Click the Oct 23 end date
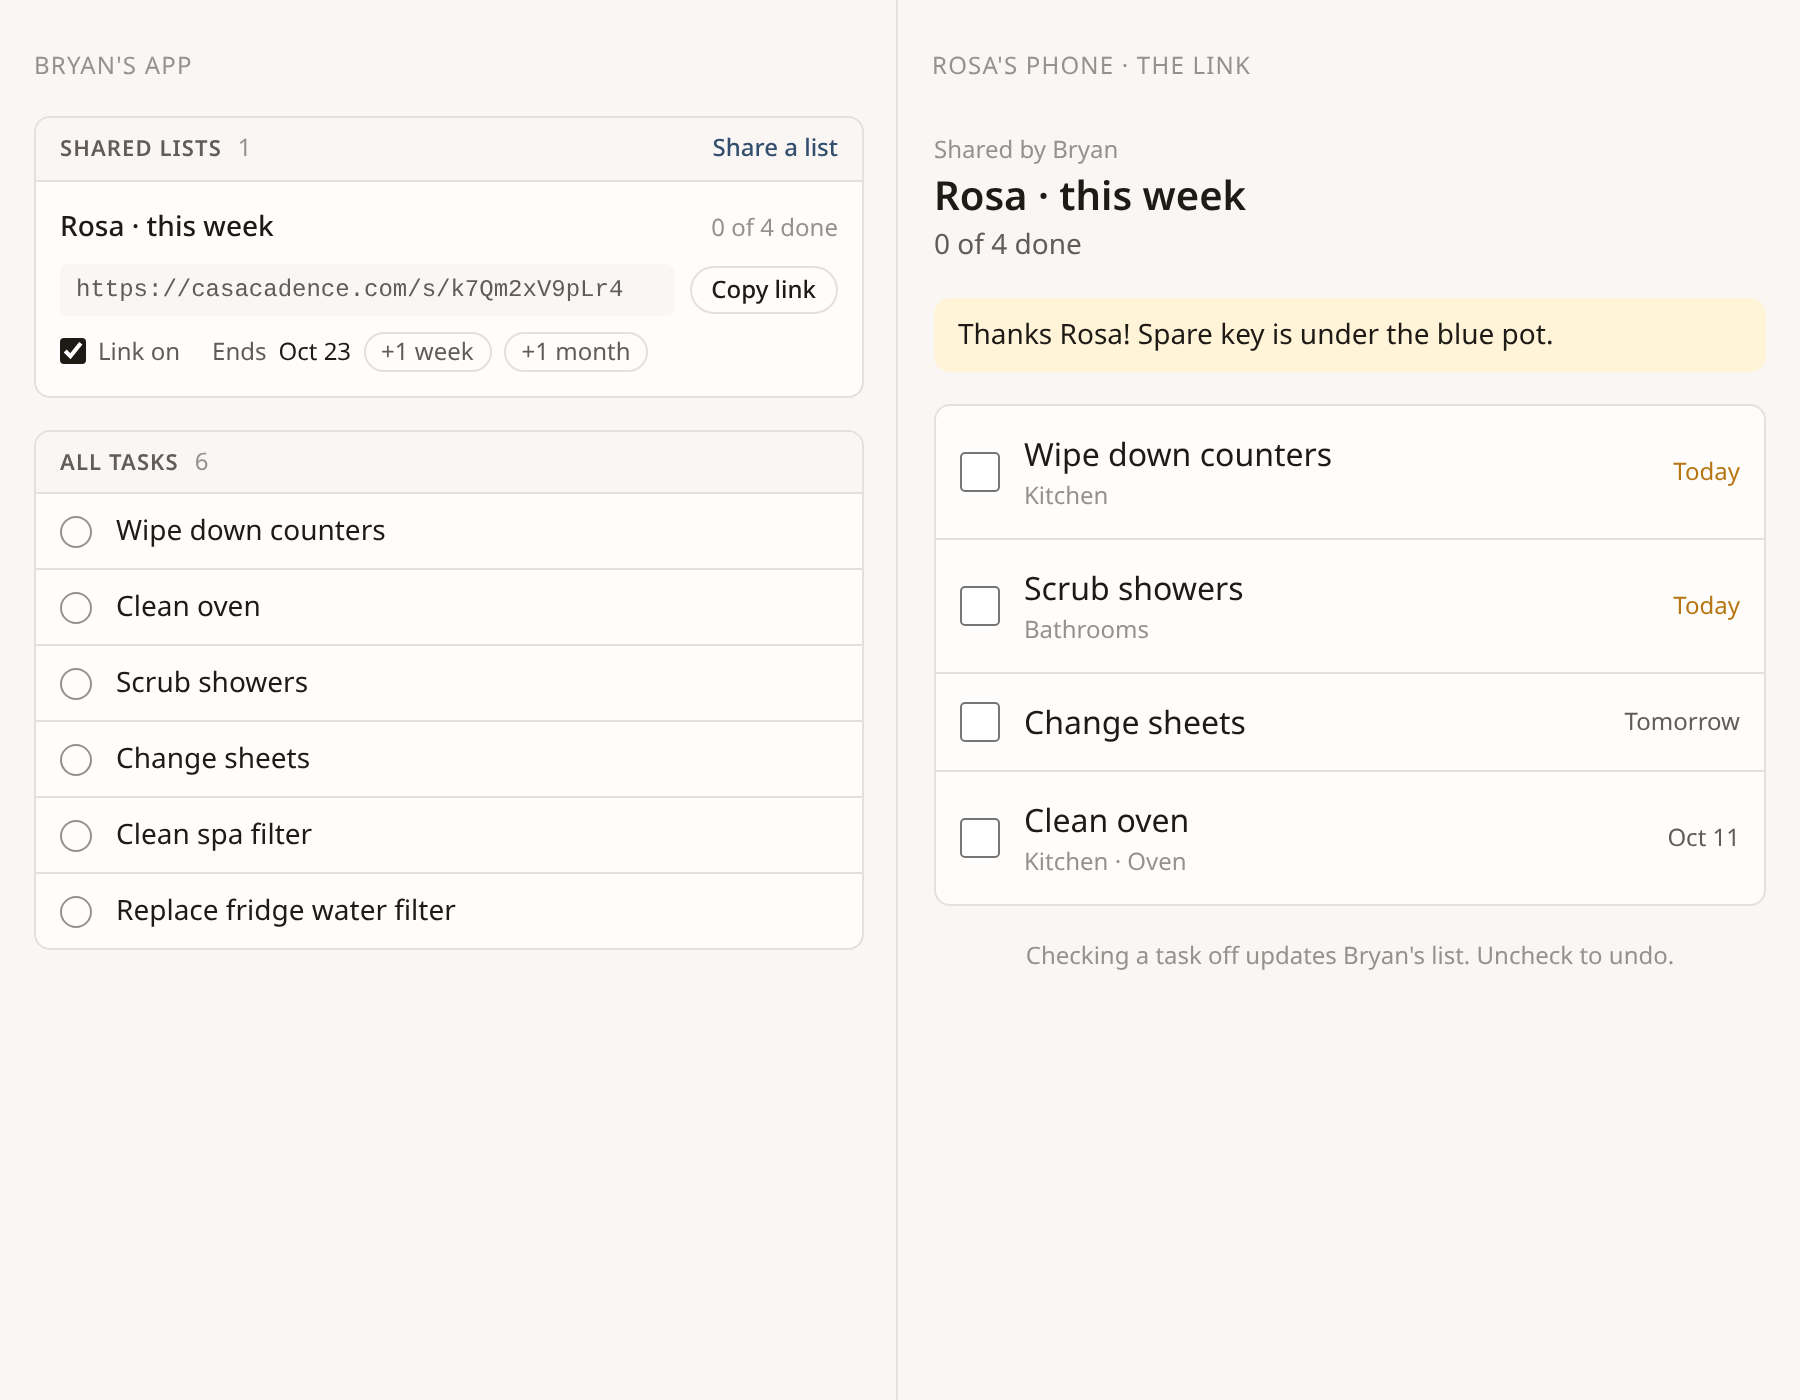Viewport: 1800px width, 1400px height. pyautogui.click(x=315, y=352)
